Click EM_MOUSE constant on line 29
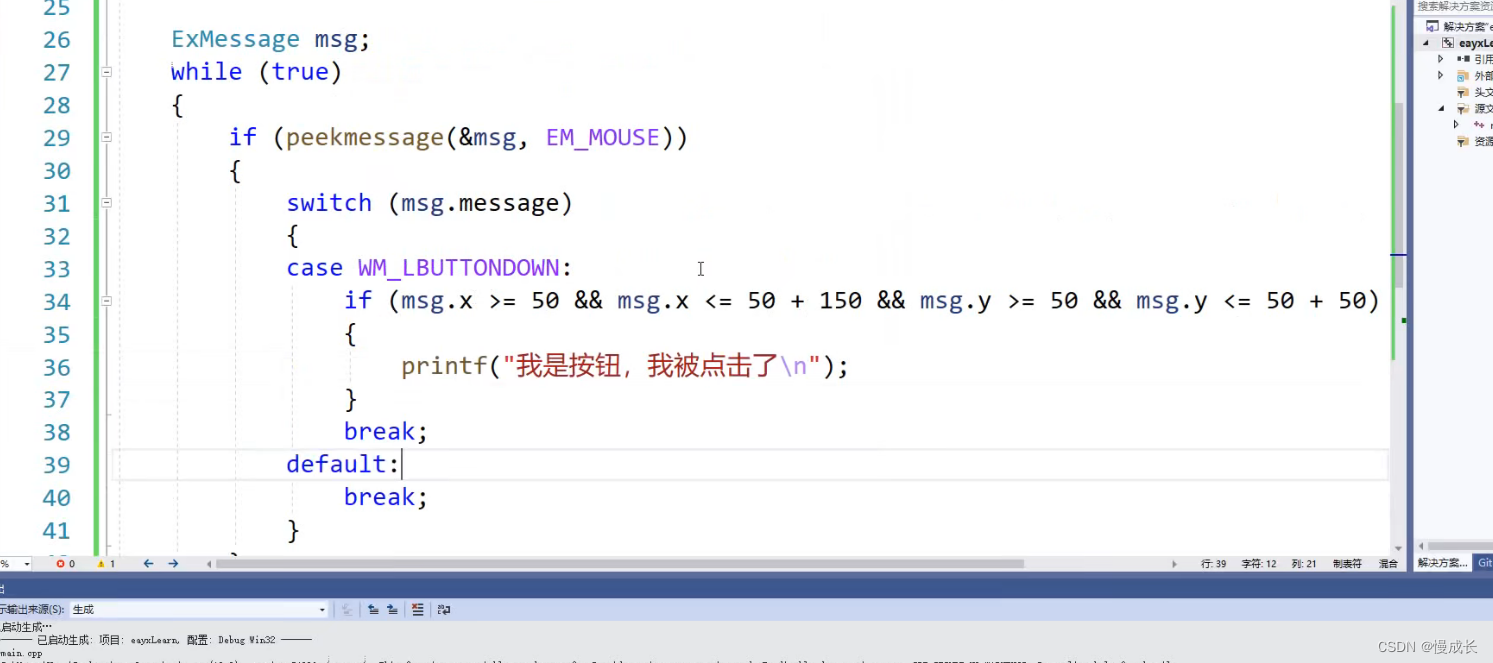 (x=603, y=138)
